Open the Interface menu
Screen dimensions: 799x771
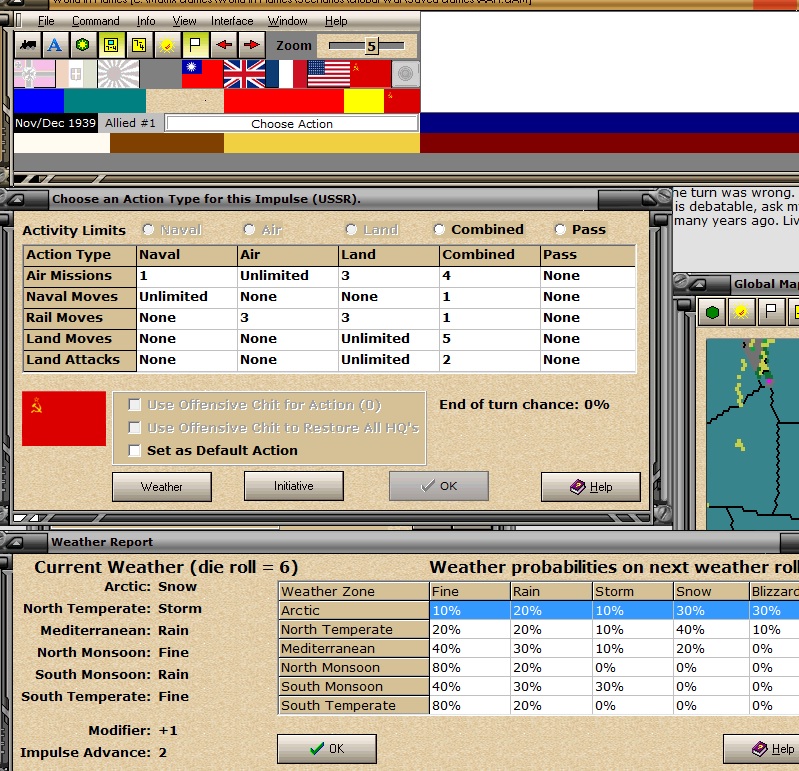[x=232, y=21]
